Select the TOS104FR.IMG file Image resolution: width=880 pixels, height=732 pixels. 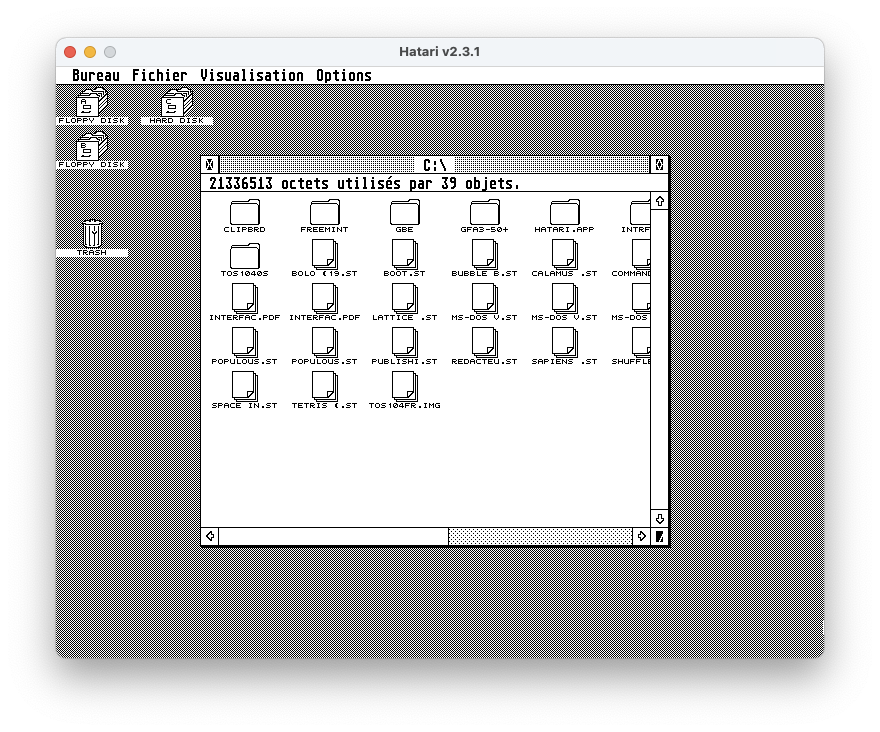tap(405, 390)
